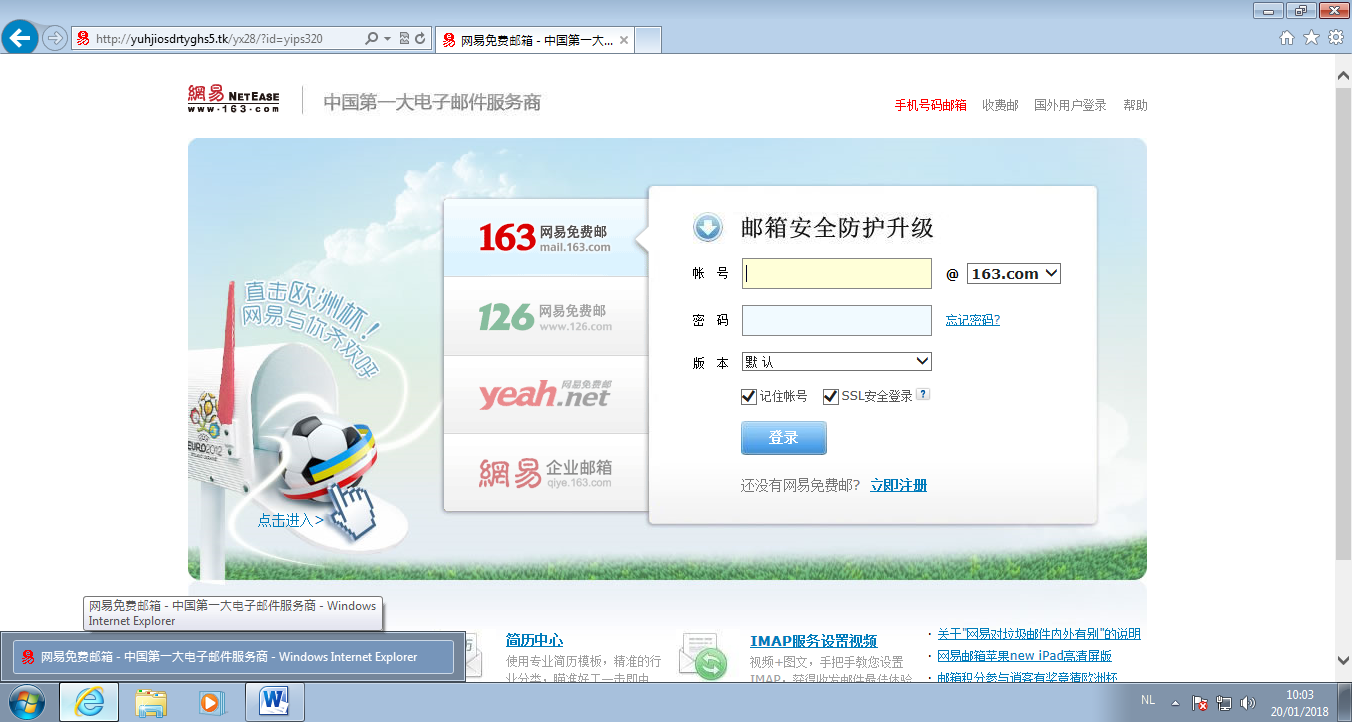Open 网易邮箱苹果new iPad高清屏版 link
The width and height of the screenshot is (1352, 722).
click(x=1024, y=656)
